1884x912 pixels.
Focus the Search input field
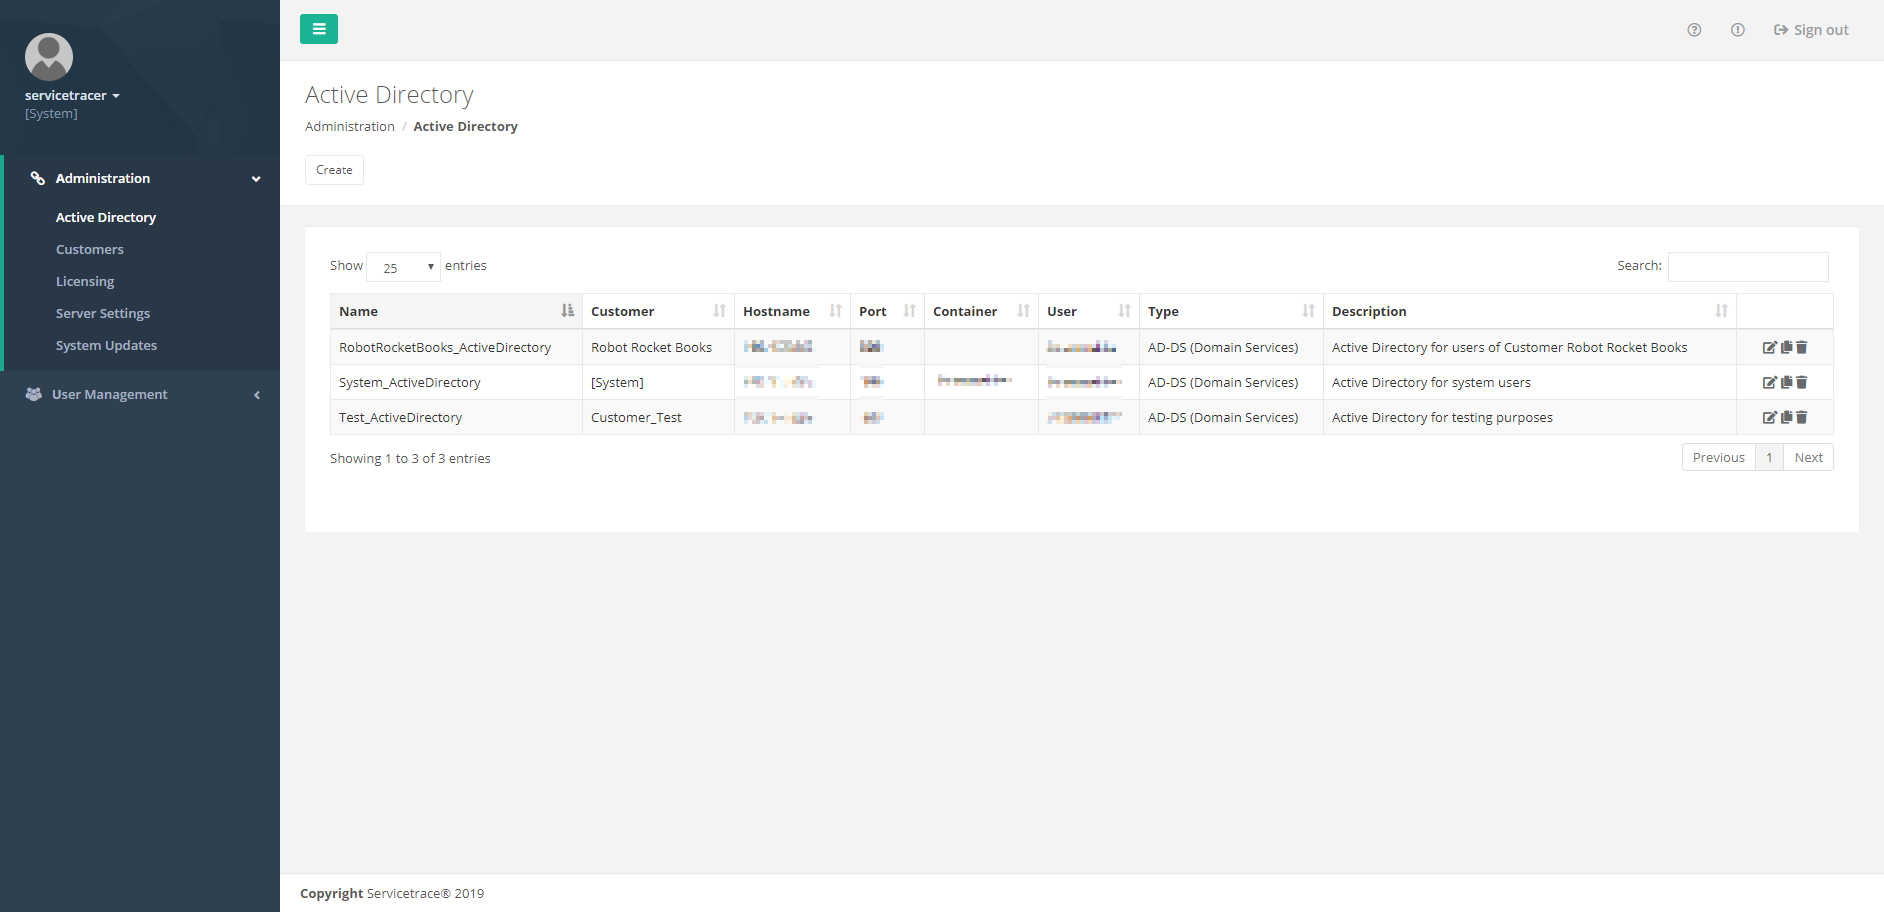(x=1748, y=266)
